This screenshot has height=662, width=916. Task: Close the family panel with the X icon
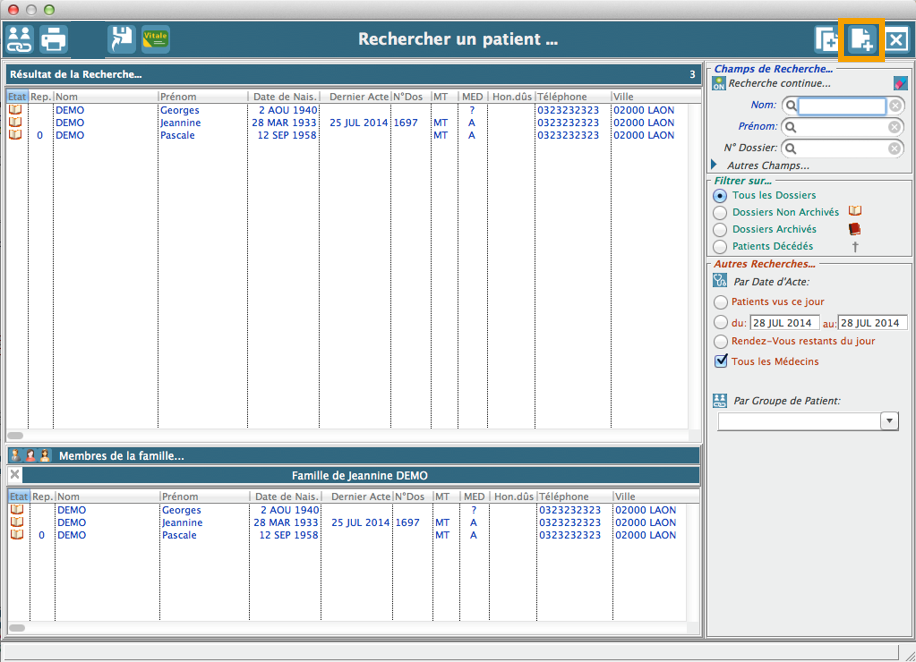coord(15,475)
